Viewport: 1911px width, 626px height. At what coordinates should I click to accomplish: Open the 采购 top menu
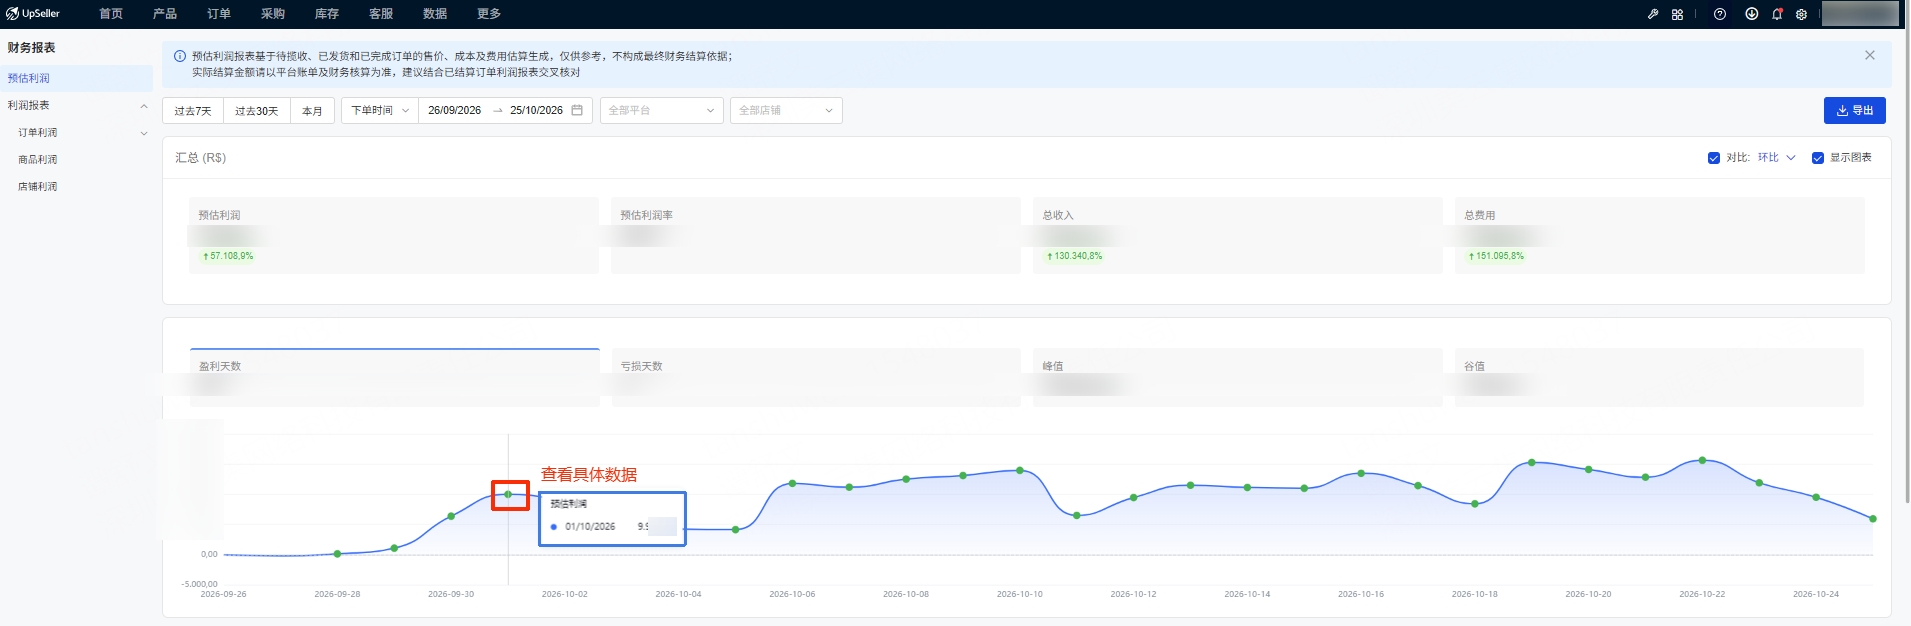(273, 14)
